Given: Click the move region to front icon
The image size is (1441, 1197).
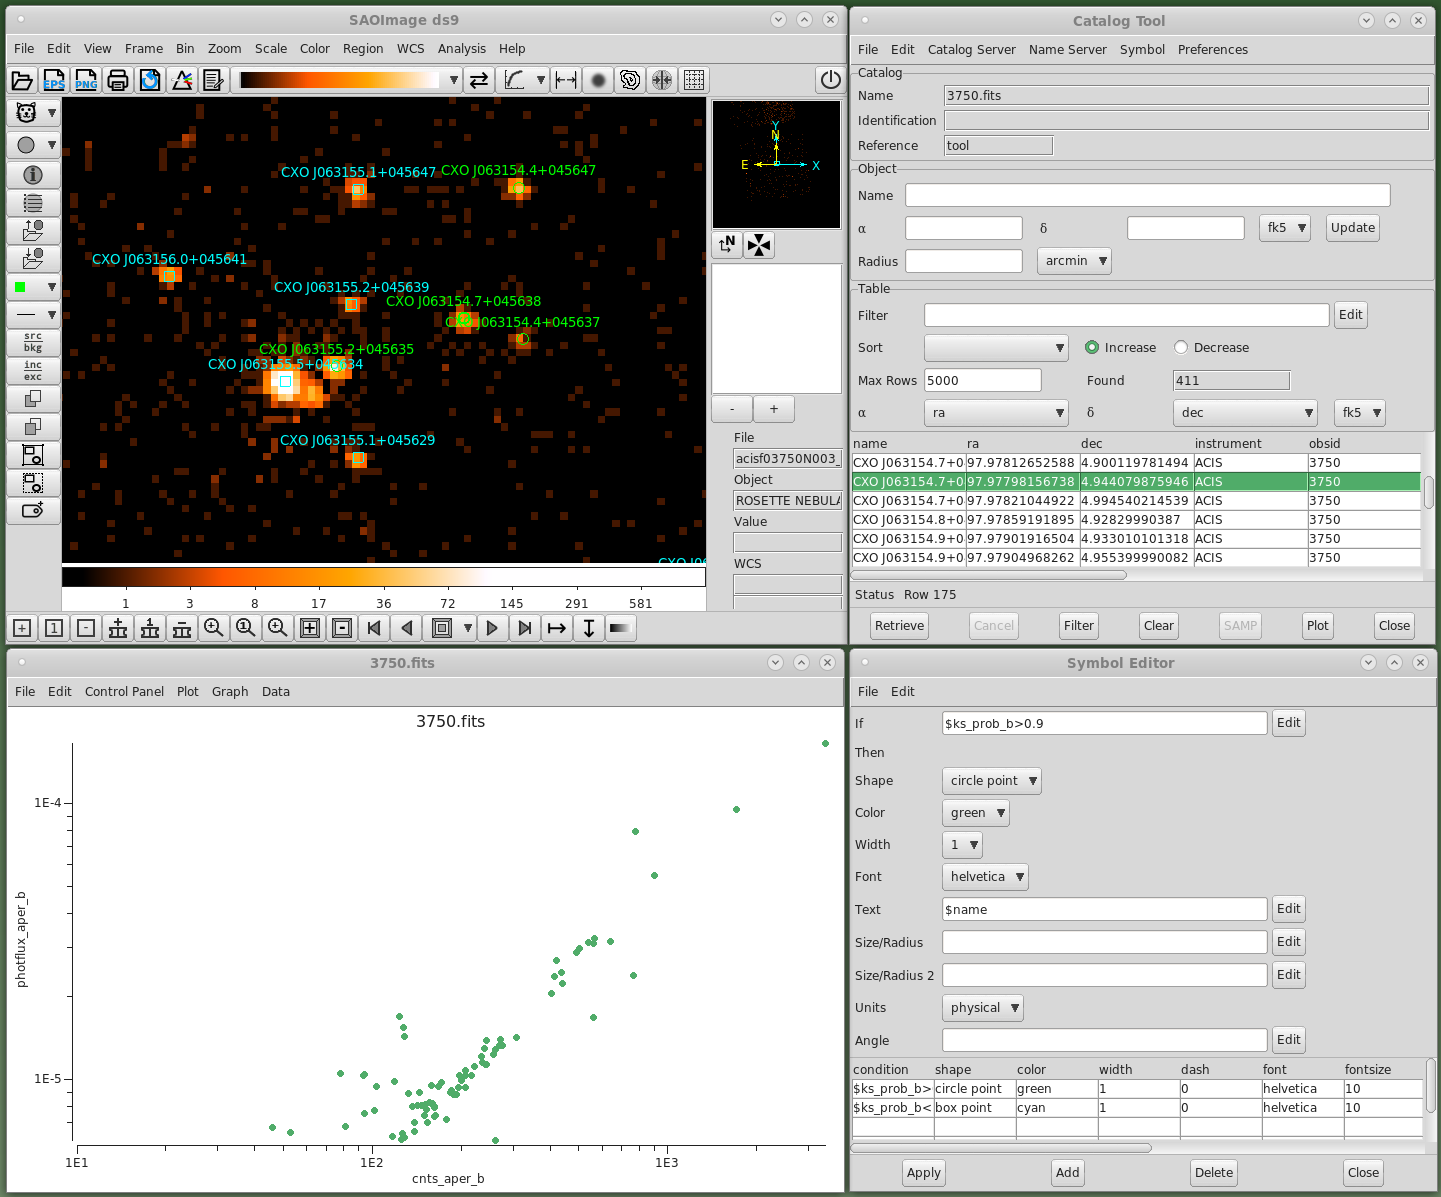Looking at the screenshot, I should 33,399.
